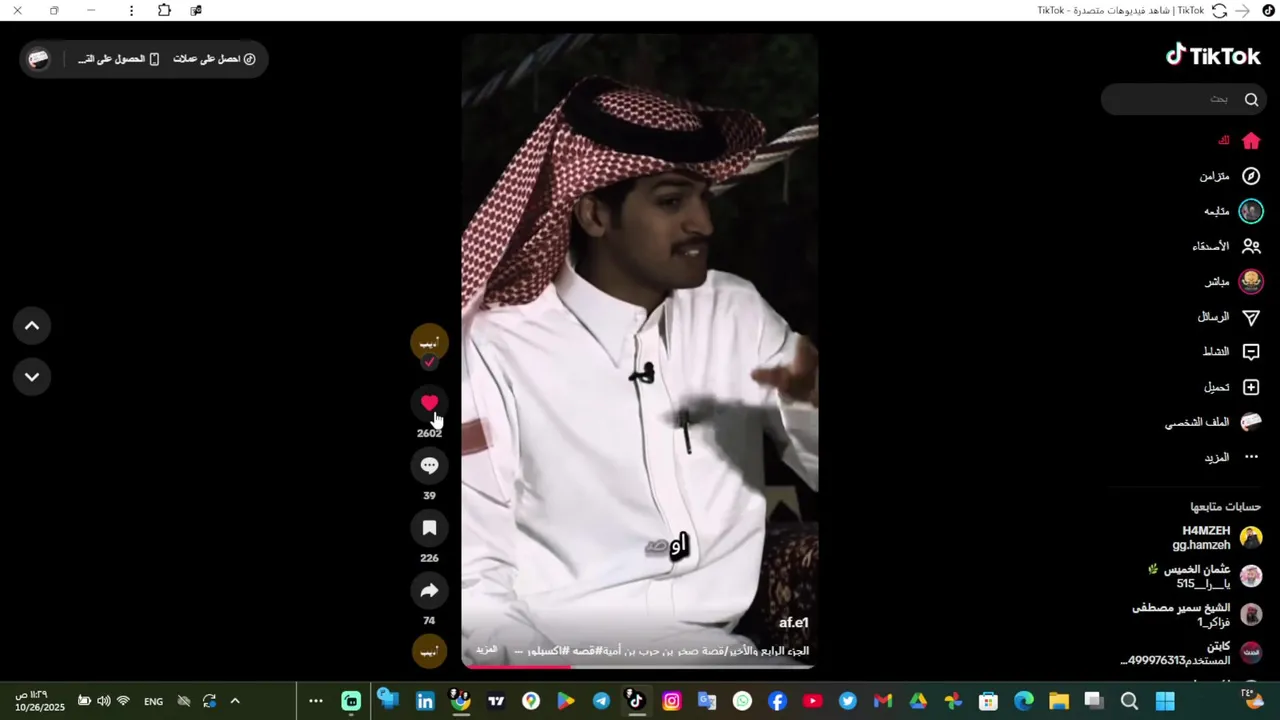Open Facebook from the taskbar
This screenshot has height=720, width=1280.
pos(777,701)
